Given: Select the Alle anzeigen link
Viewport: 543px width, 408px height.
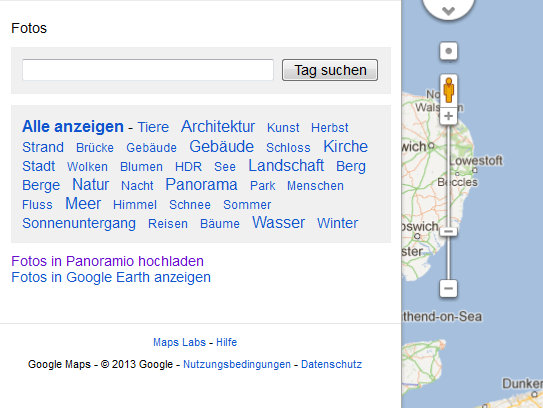Looking at the screenshot, I should click(x=73, y=126).
